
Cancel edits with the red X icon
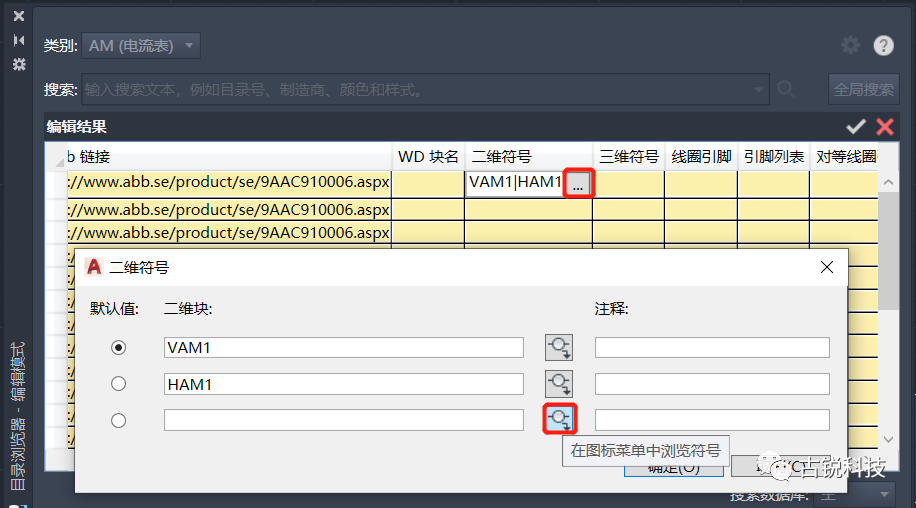(885, 126)
